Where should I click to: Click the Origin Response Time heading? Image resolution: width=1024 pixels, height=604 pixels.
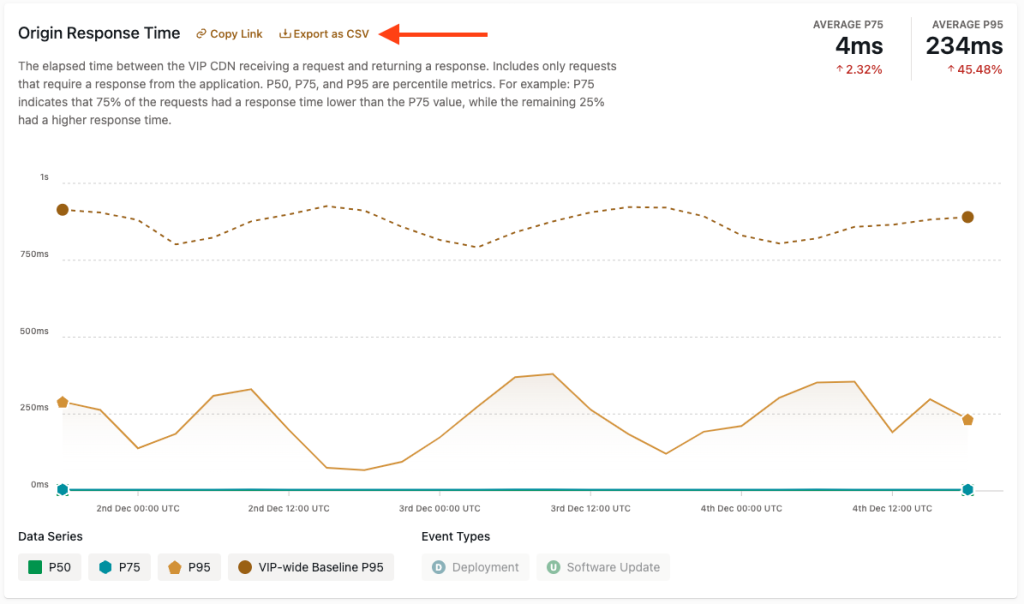(99, 33)
